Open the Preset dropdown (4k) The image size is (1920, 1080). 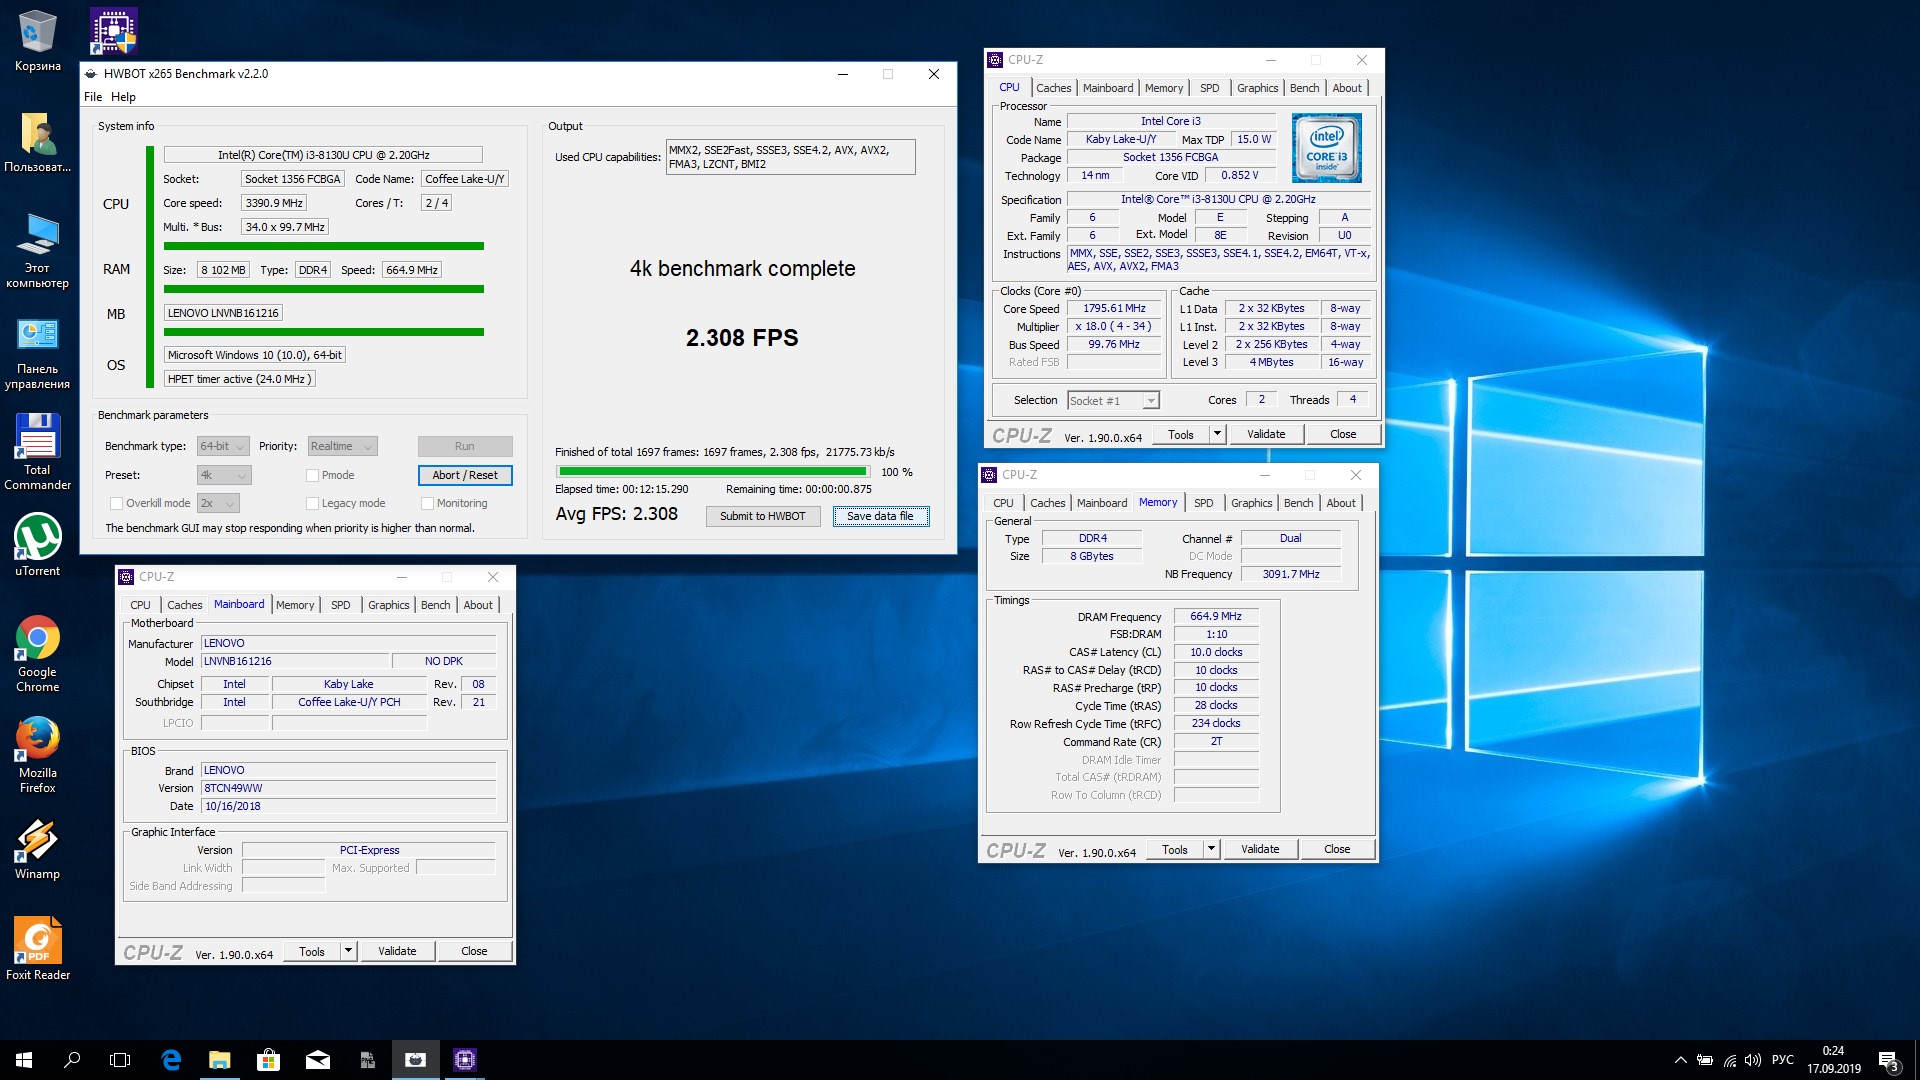click(223, 475)
